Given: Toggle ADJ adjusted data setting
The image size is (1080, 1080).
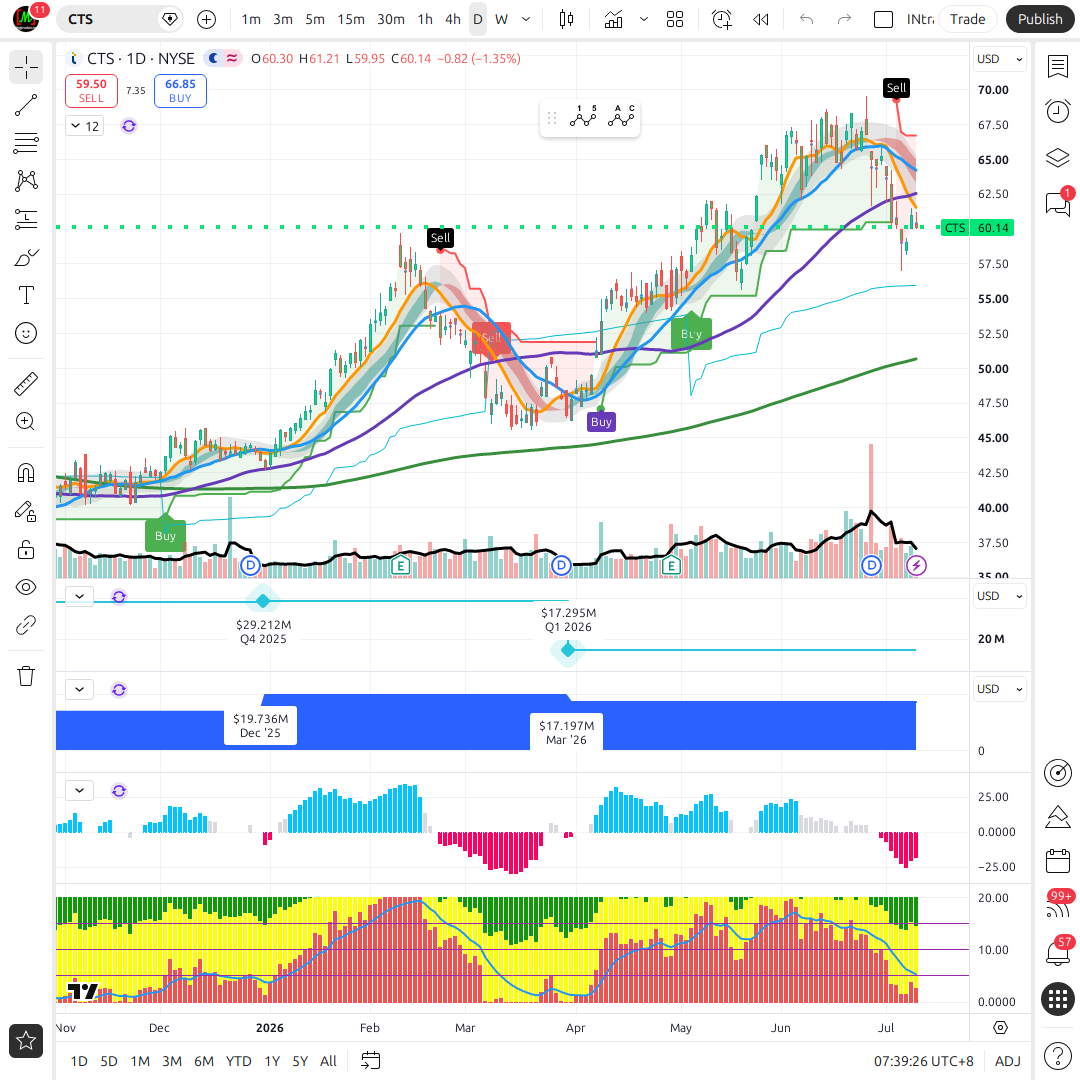Looking at the screenshot, I should click(x=1008, y=1061).
